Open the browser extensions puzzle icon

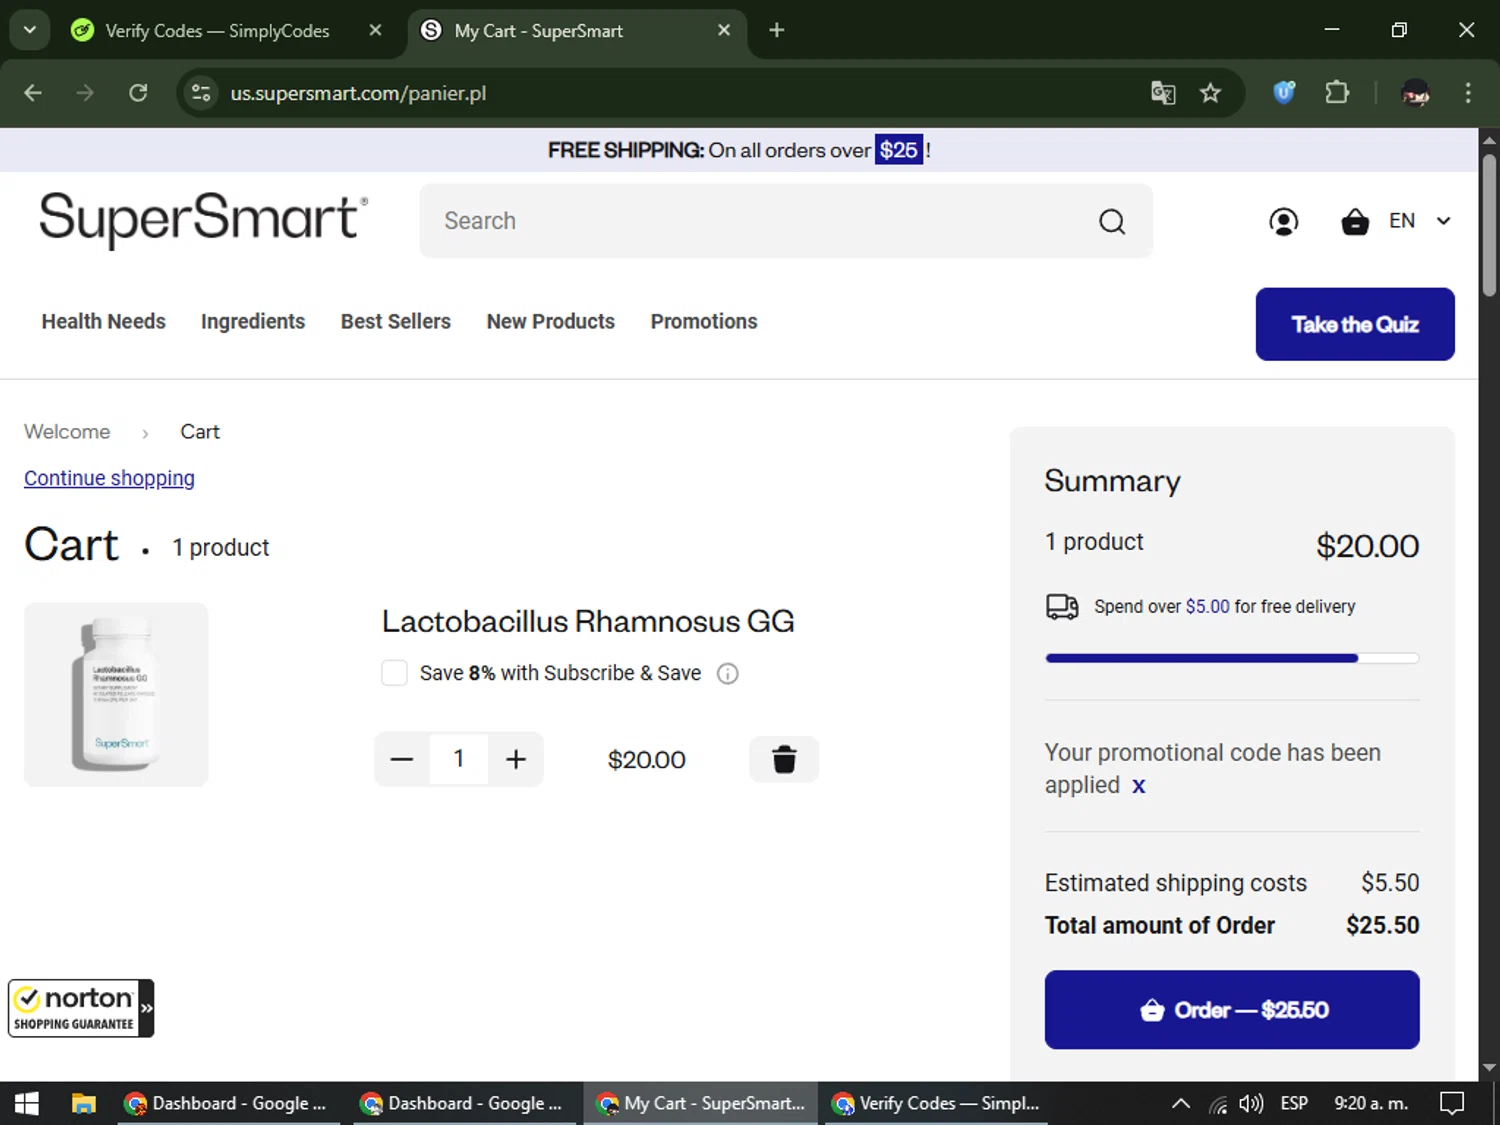(1337, 93)
